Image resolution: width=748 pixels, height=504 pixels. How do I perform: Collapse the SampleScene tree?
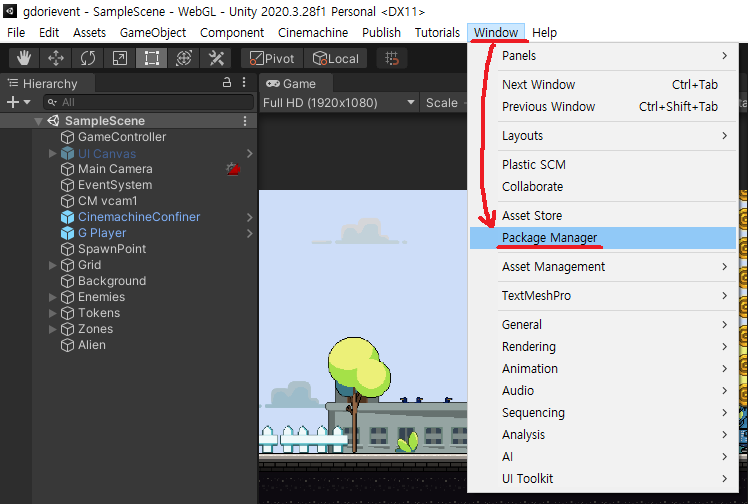(39, 121)
